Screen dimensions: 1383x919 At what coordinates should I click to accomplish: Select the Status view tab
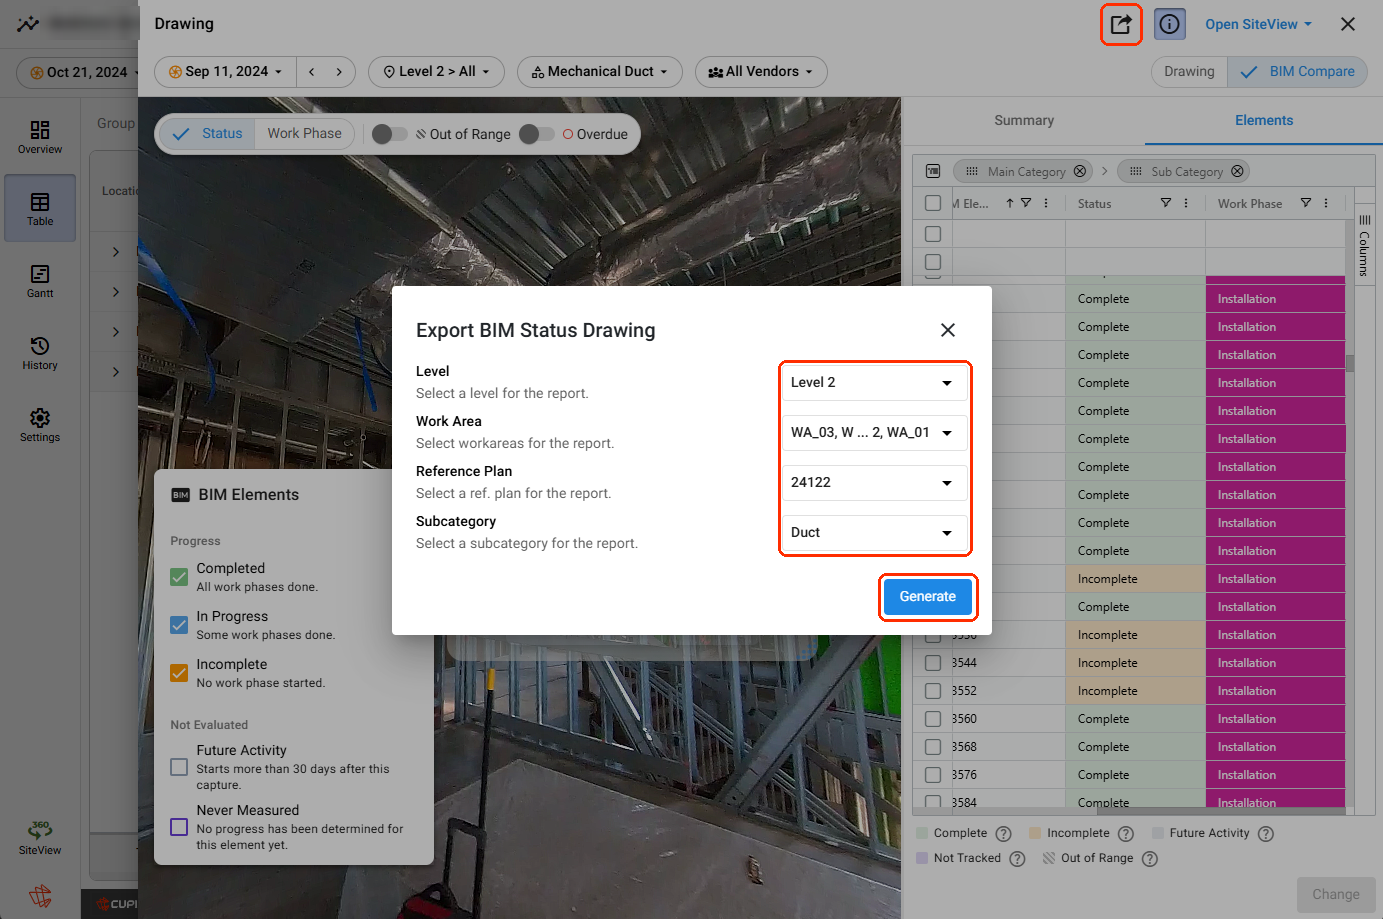(208, 134)
